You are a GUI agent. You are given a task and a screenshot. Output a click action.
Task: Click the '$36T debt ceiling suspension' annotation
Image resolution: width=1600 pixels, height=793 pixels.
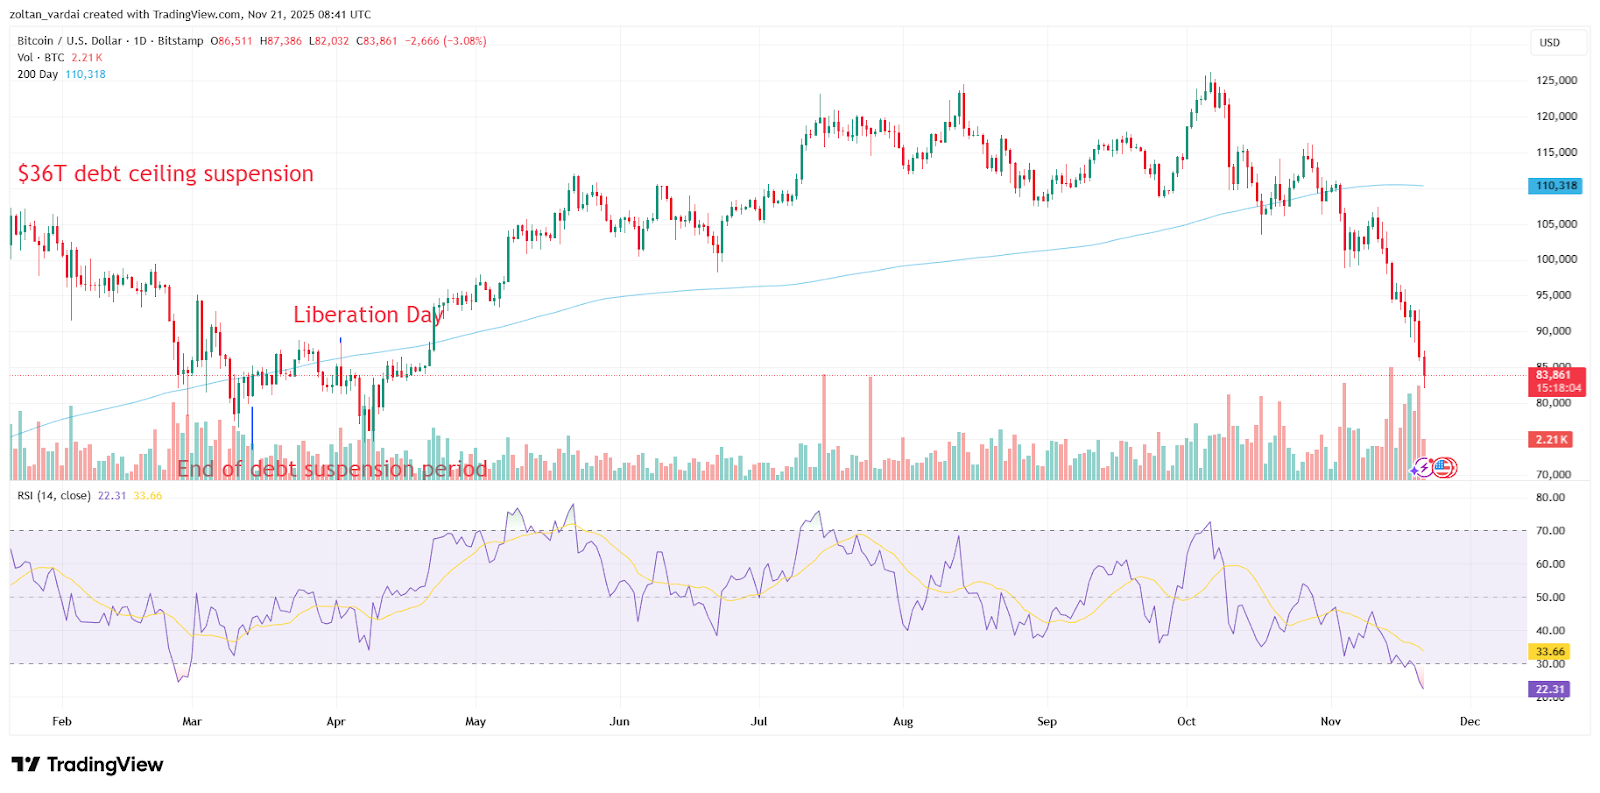(165, 174)
